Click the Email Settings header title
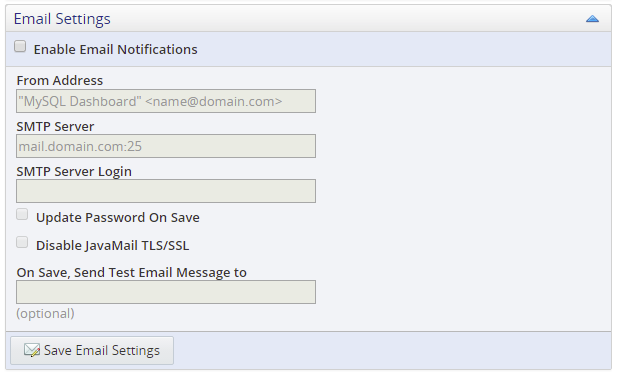The image size is (617, 374). (x=62, y=19)
